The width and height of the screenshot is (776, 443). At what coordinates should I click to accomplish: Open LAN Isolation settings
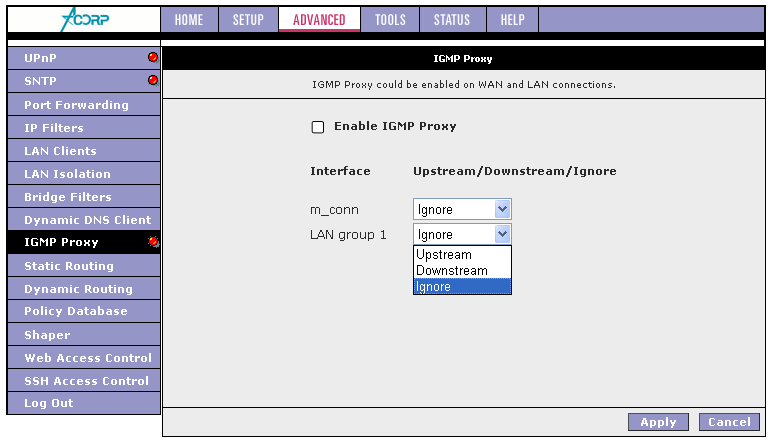[84, 174]
